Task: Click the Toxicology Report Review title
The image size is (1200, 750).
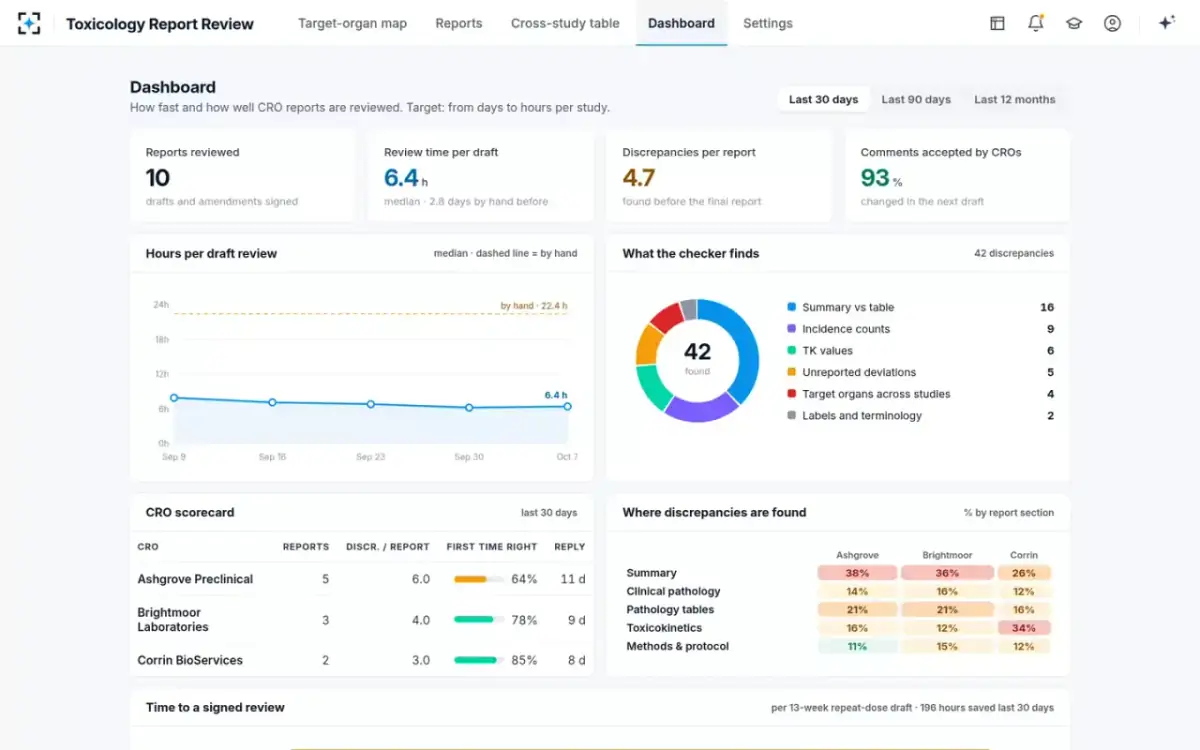Action: click(160, 24)
